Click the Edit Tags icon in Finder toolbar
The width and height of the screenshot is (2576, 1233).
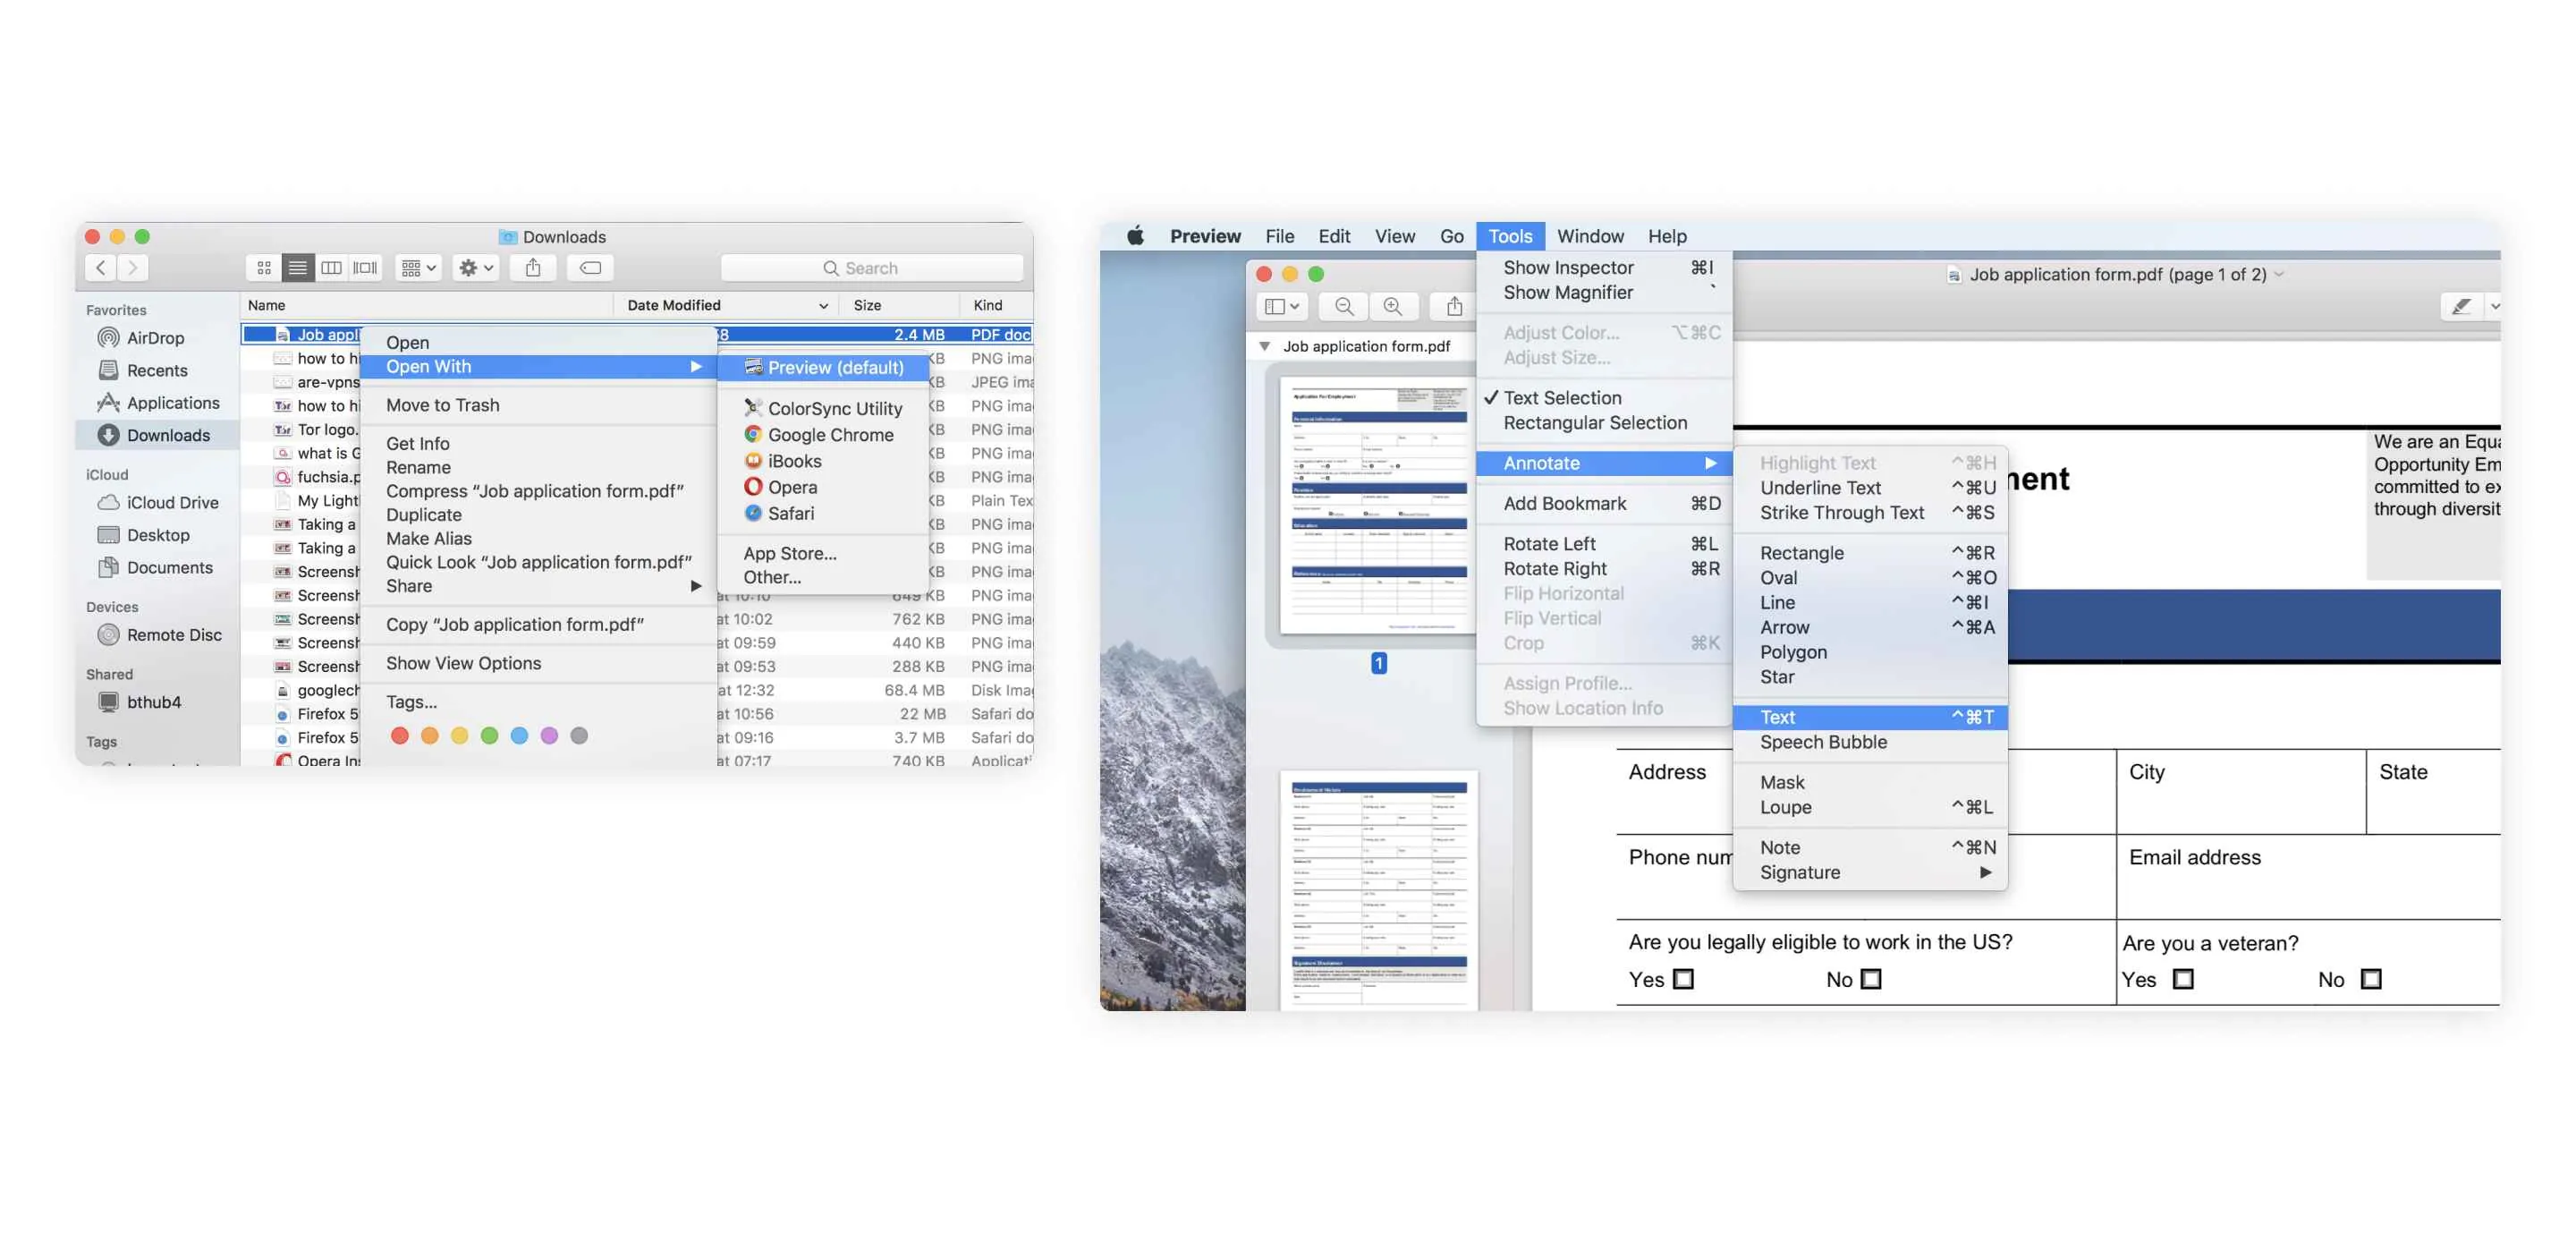(591, 267)
